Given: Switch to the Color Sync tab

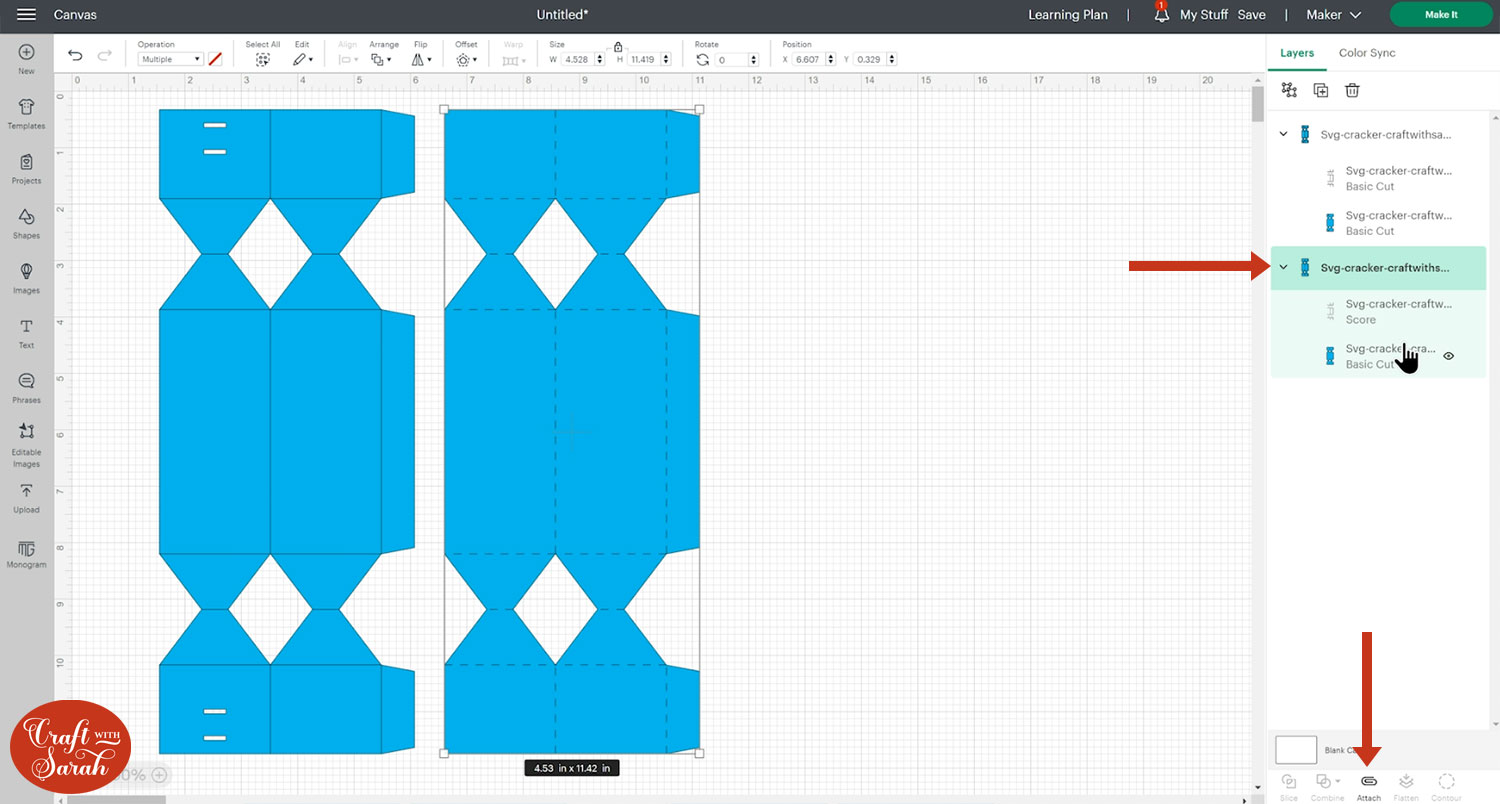Looking at the screenshot, I should click(x=1366, y=53).
